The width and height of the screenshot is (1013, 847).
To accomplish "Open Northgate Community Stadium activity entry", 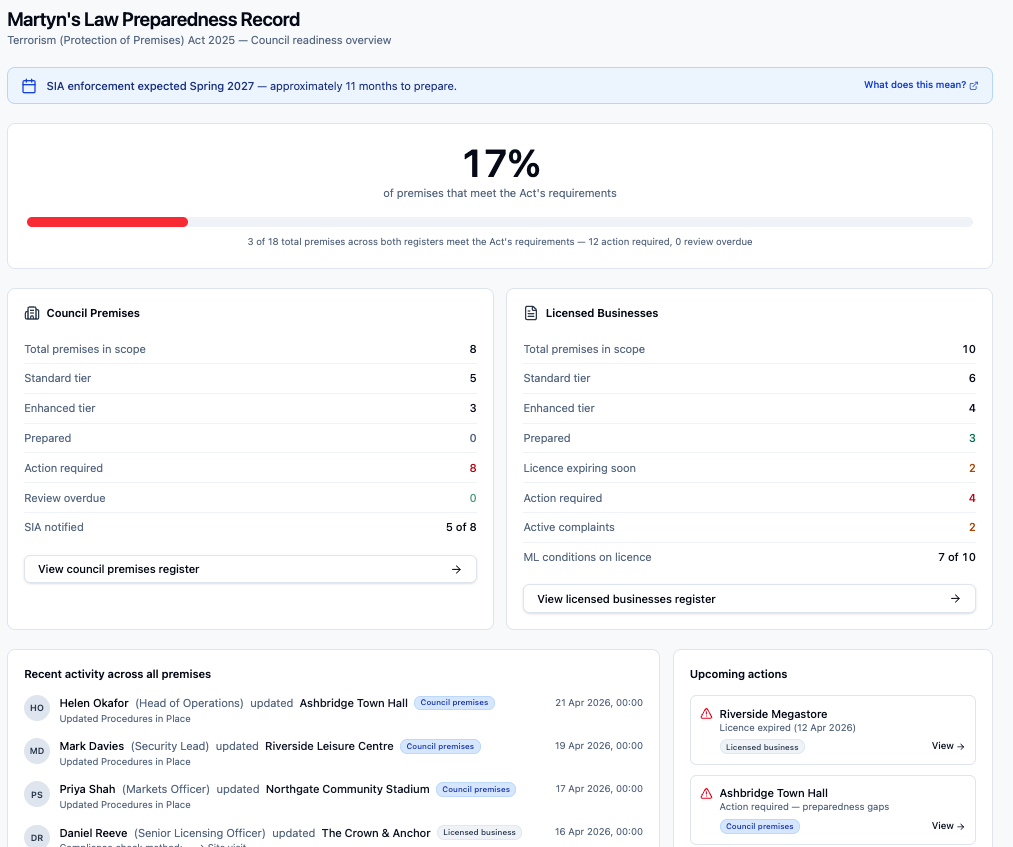I will 348,789.
